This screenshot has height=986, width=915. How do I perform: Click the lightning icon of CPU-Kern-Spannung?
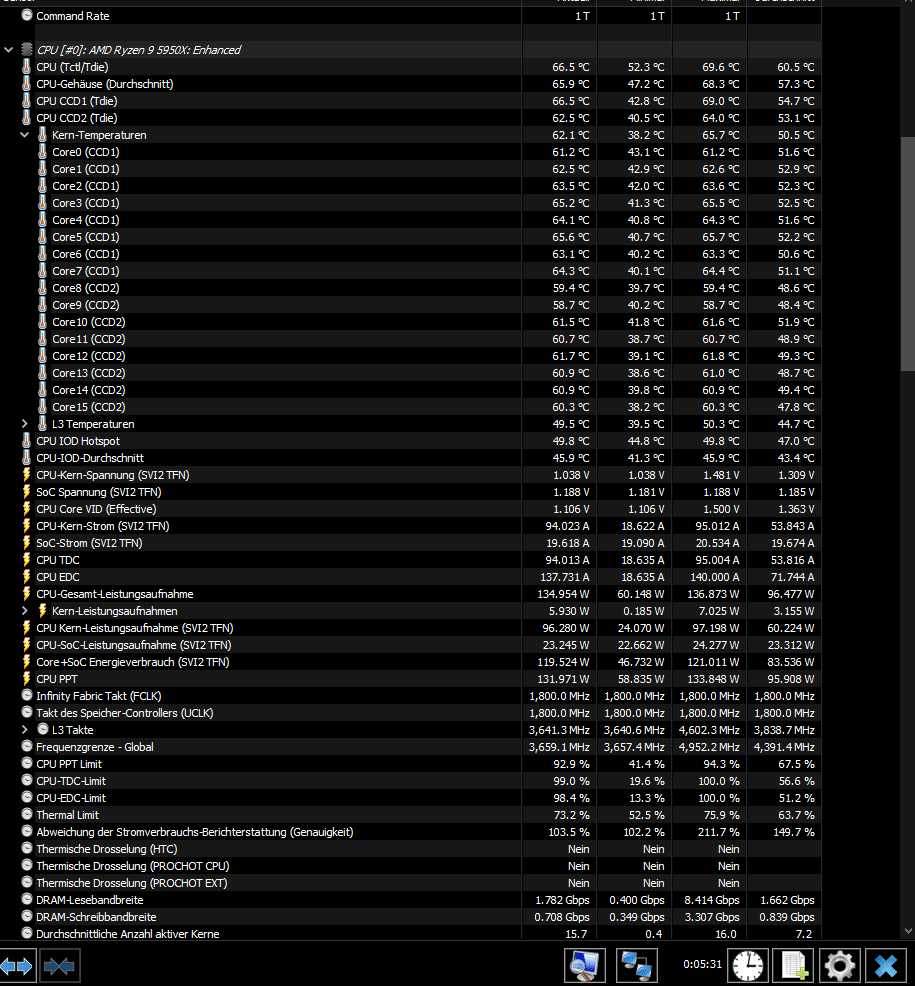26,475
